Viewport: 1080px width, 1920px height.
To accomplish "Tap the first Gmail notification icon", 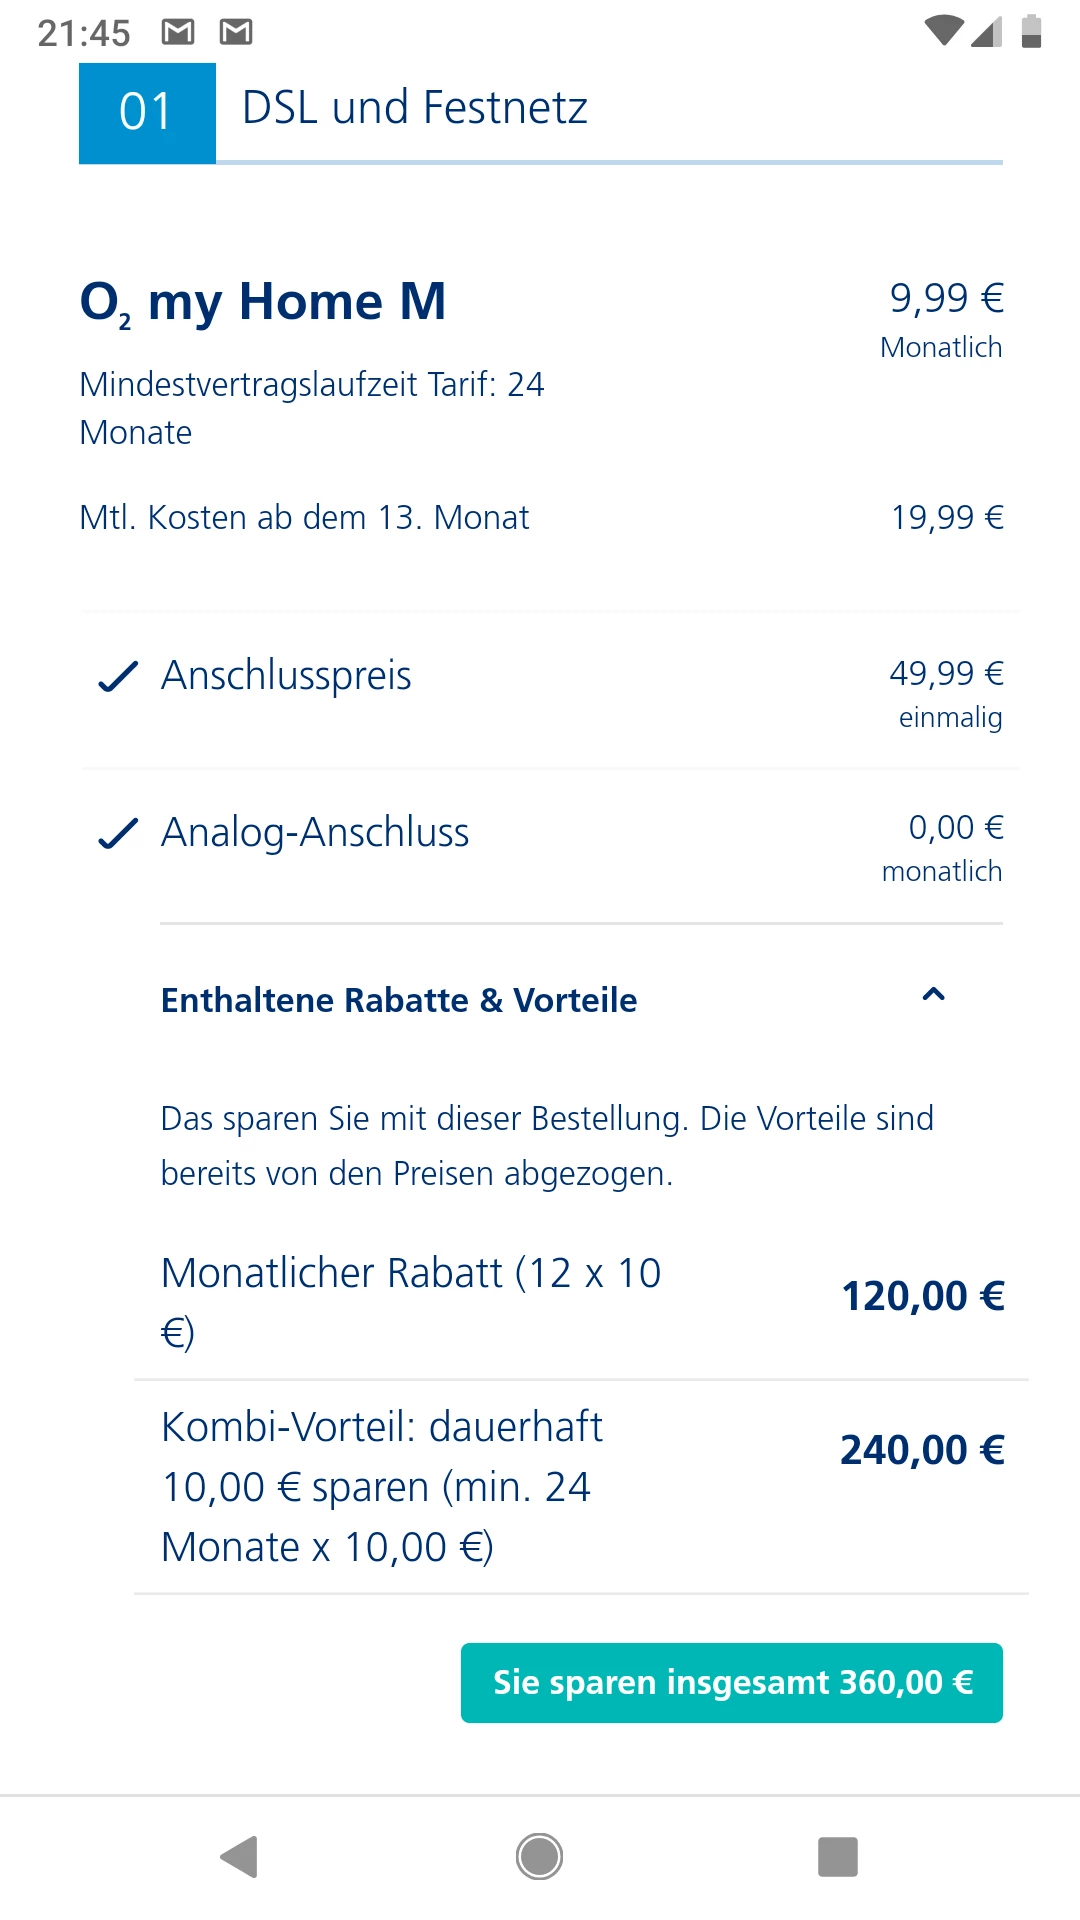I will click(178, 33).
